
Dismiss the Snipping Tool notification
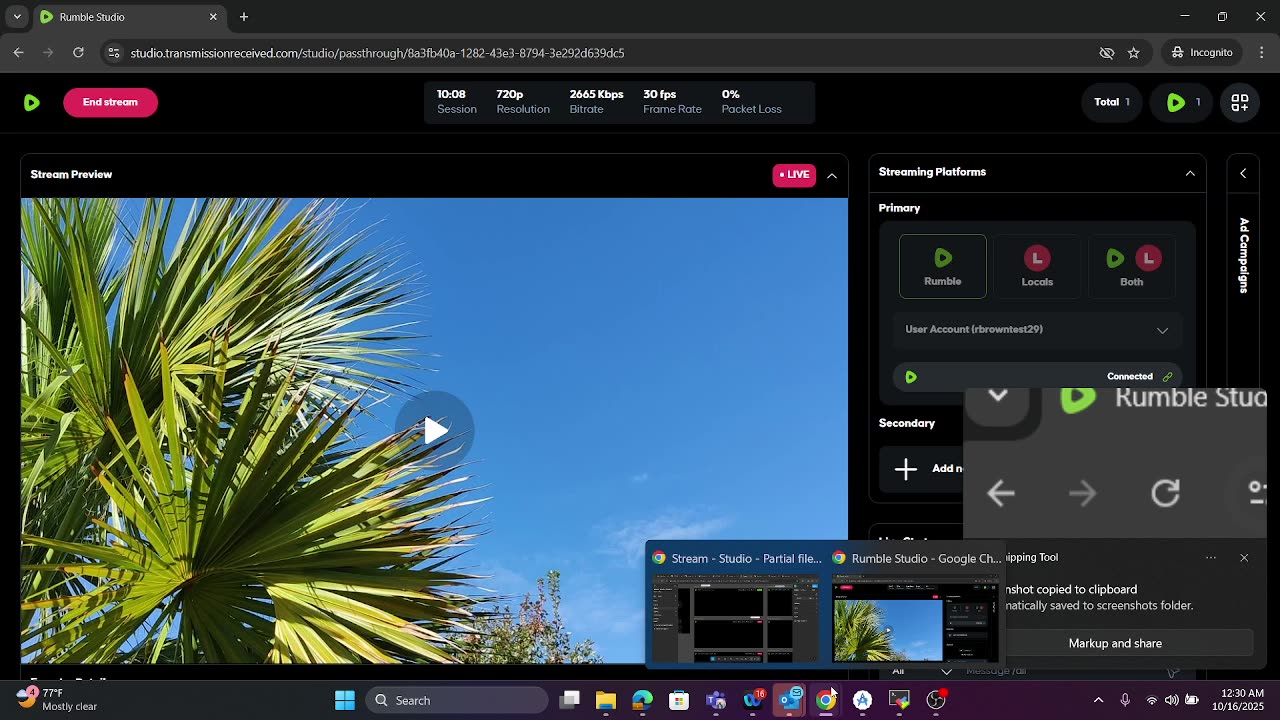(1244, 558)
